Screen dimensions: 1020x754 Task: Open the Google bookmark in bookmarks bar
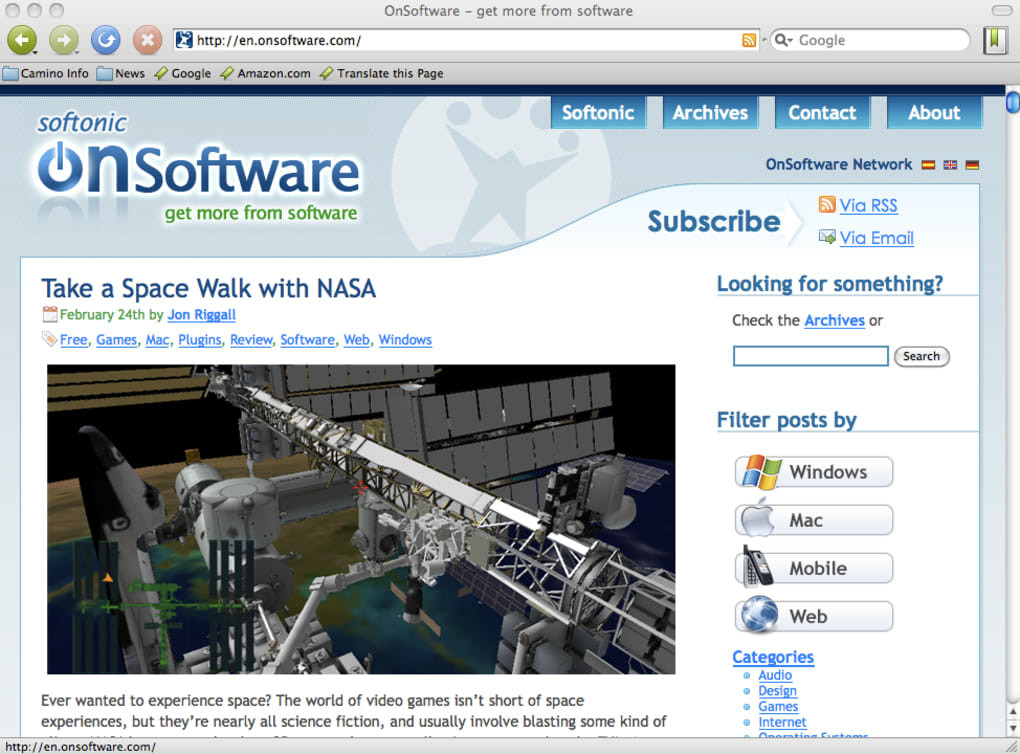tap(183, 74)
